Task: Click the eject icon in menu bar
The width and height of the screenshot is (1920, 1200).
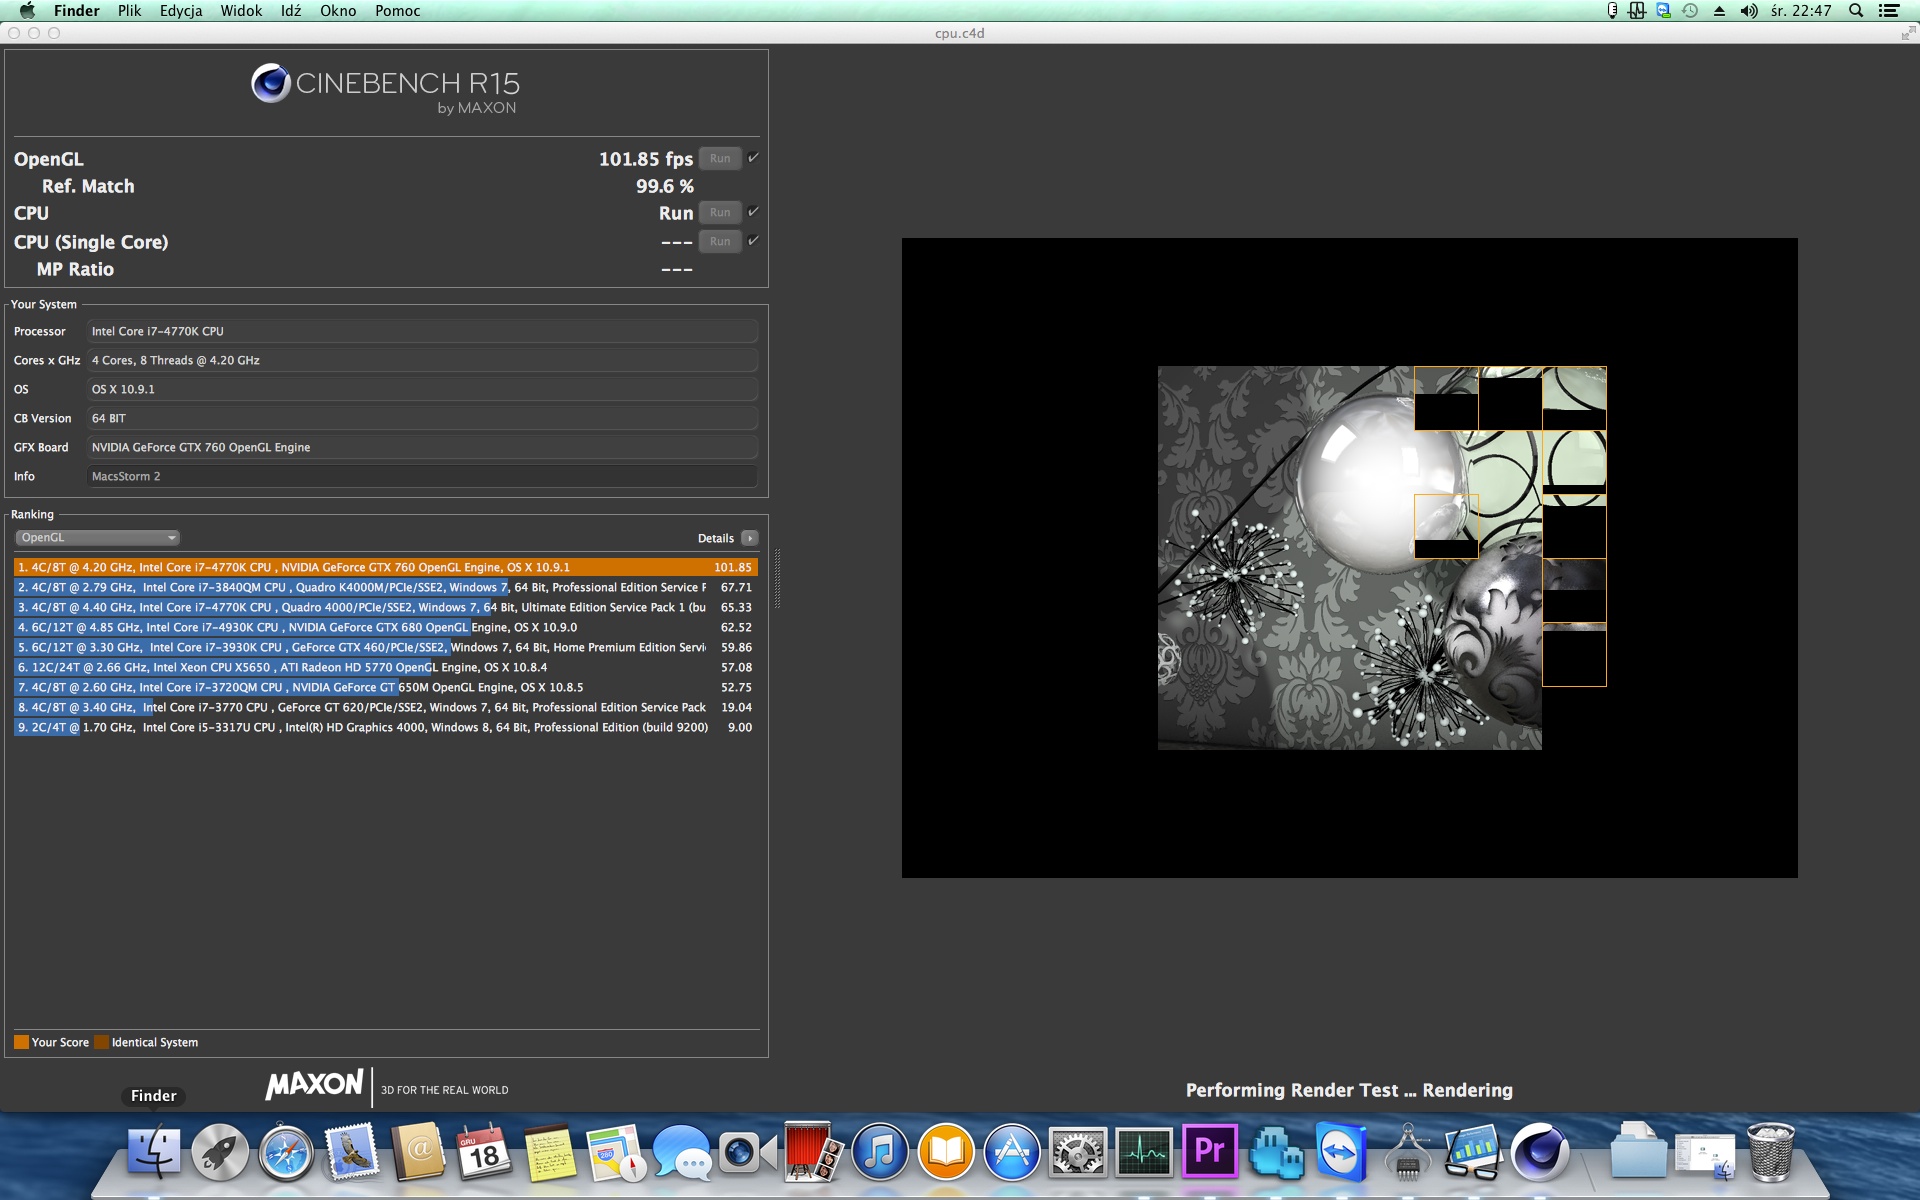Action: click(1720, 11)
